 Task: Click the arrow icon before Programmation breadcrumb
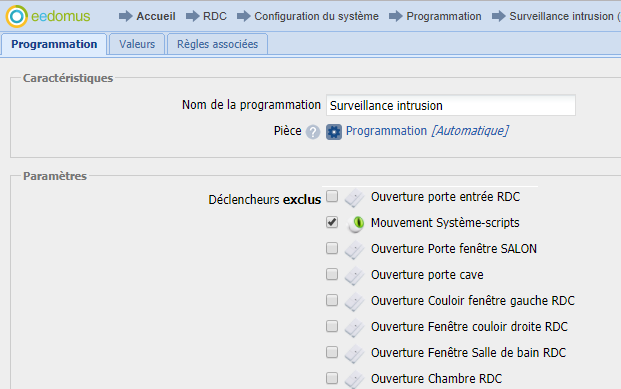(x=396, y=16)
